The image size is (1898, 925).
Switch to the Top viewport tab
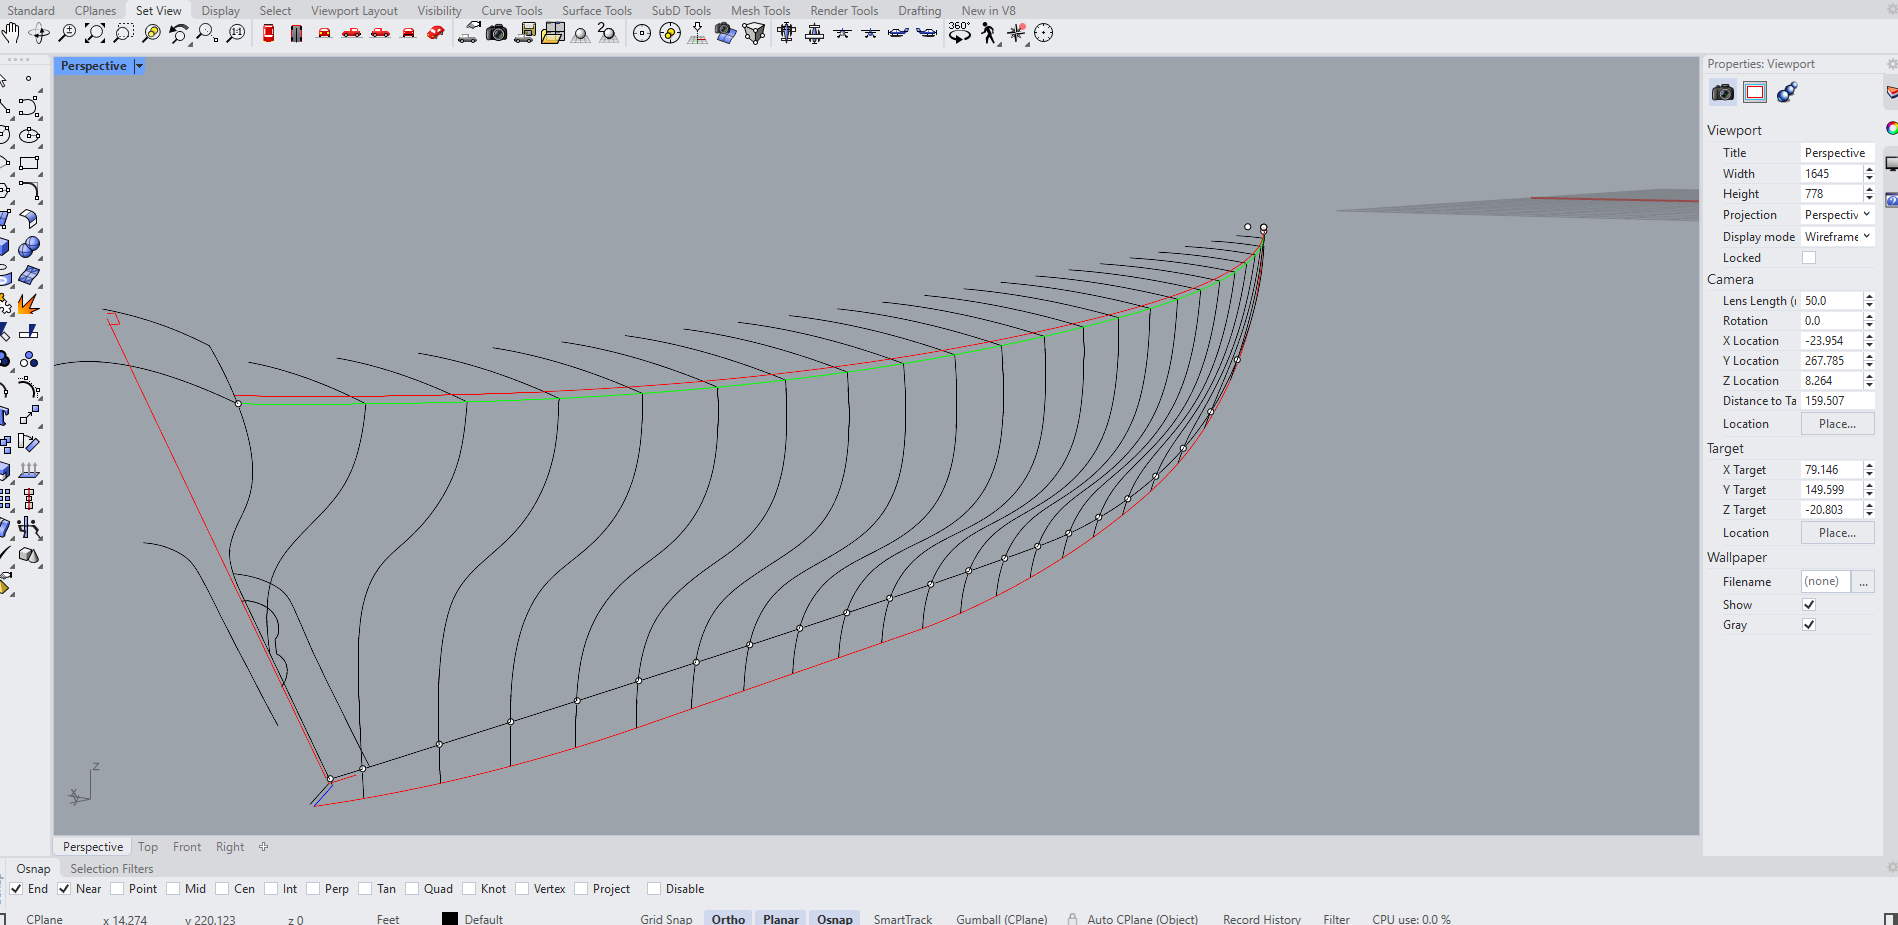tap(148, 847)
